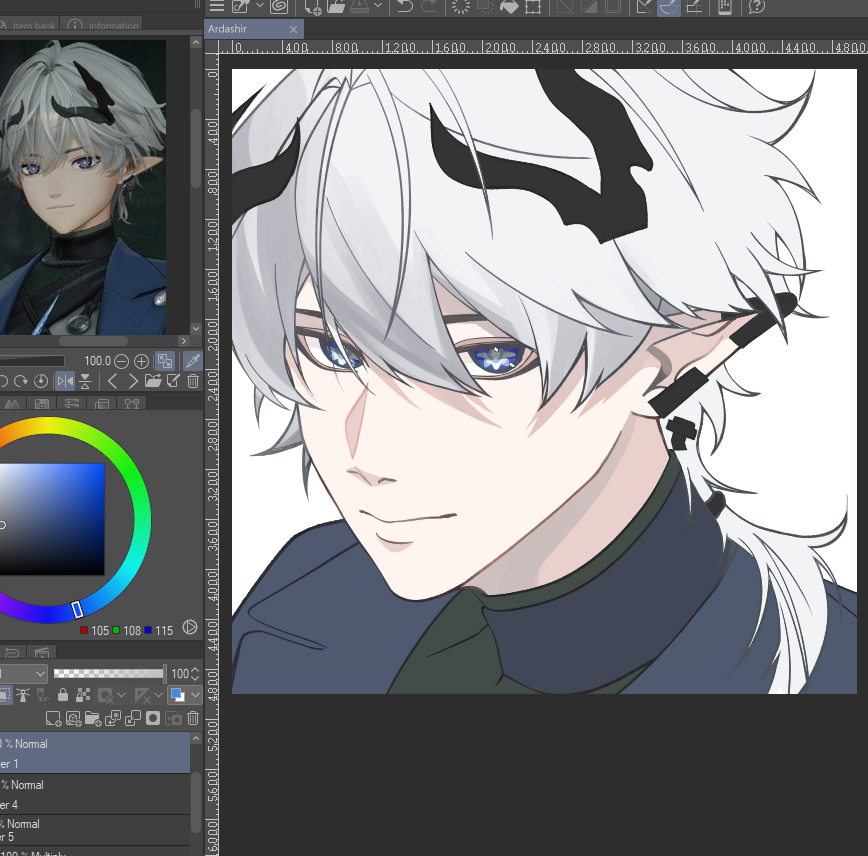868x856 pixels.
Task: Open the layer blending mode dropdown
Action: pyautogui.click(x=24, y=674)
